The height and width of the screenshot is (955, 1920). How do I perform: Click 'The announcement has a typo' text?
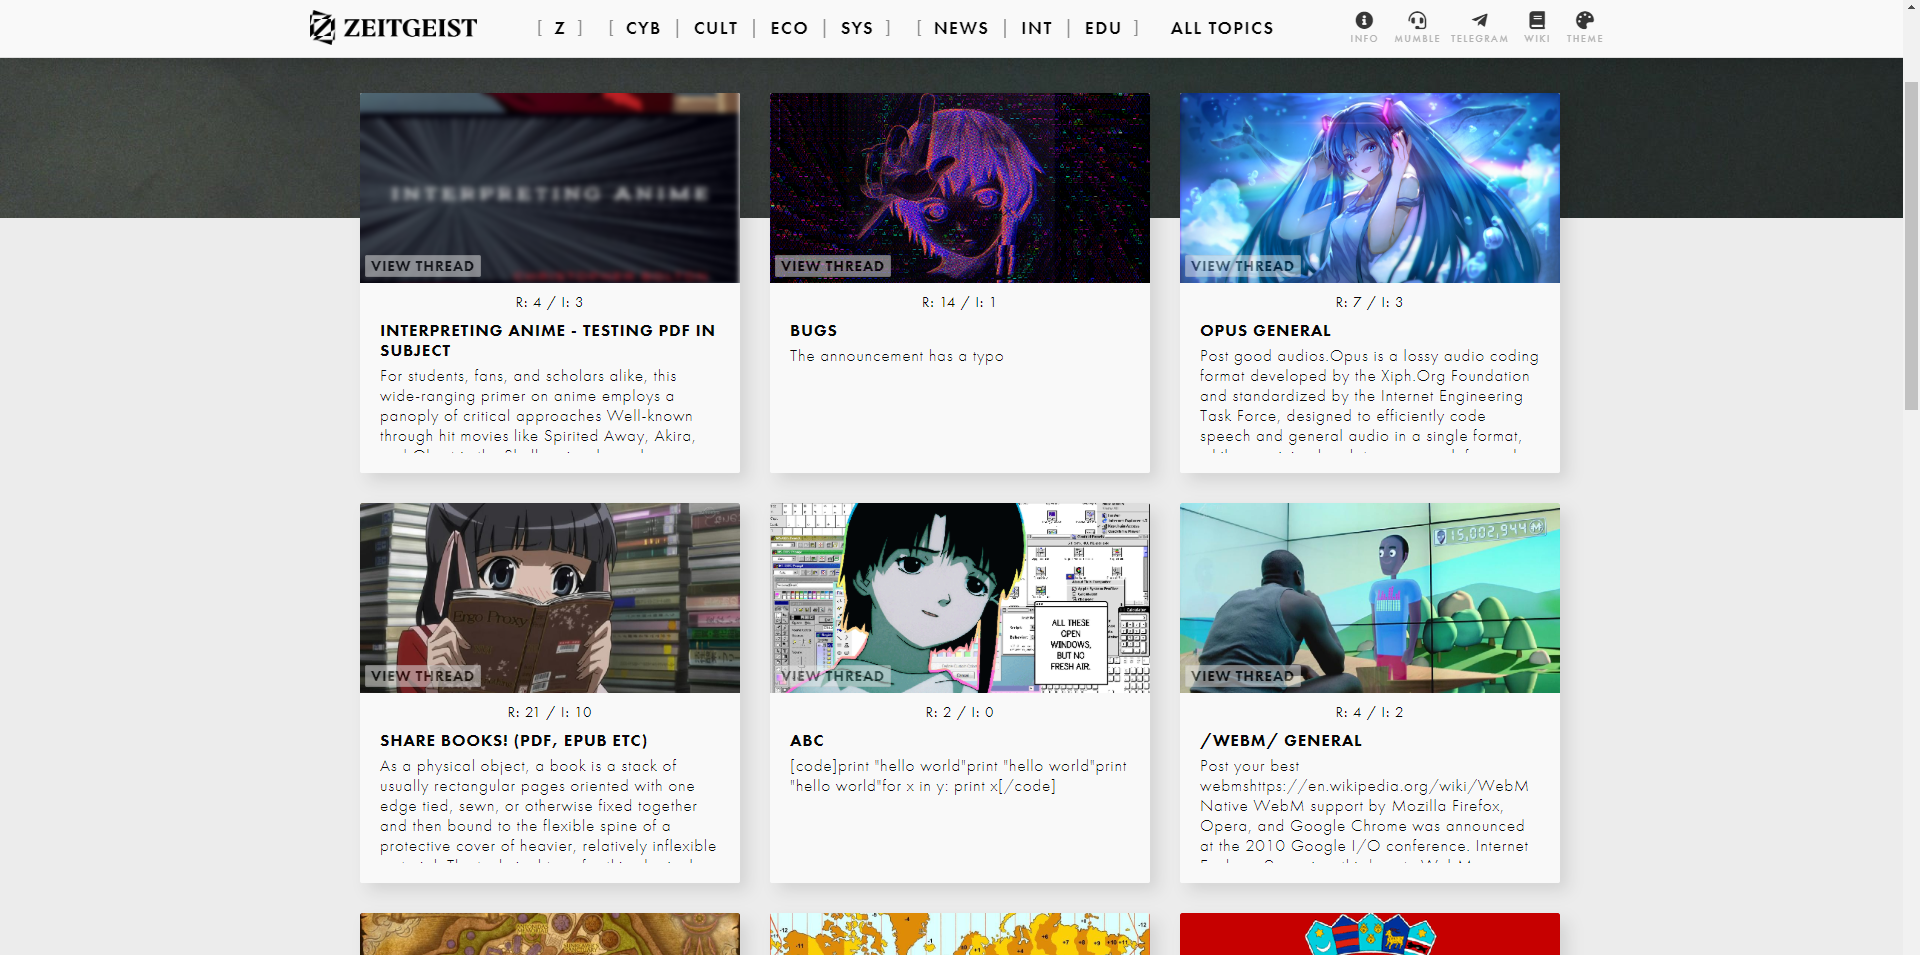[897, 356]
